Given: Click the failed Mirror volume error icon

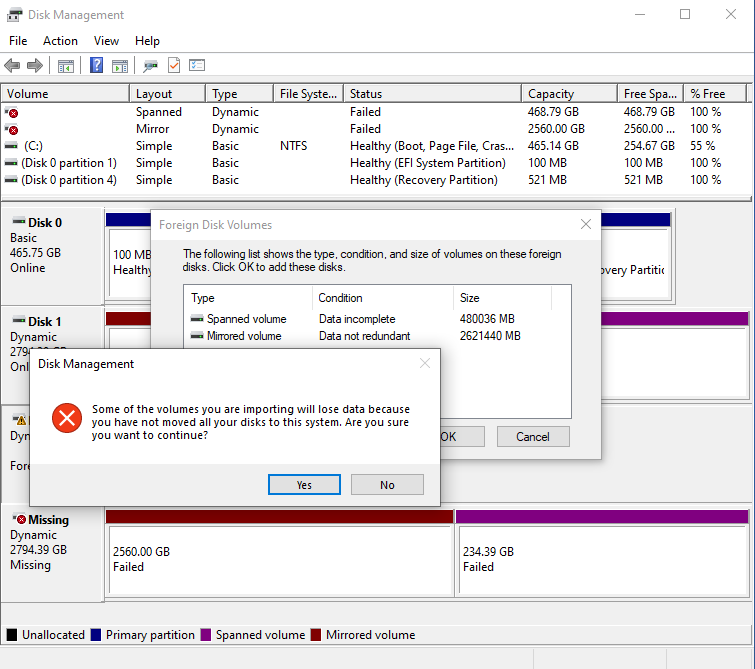Looking at the screenshot, I should (x=12, y=130).
